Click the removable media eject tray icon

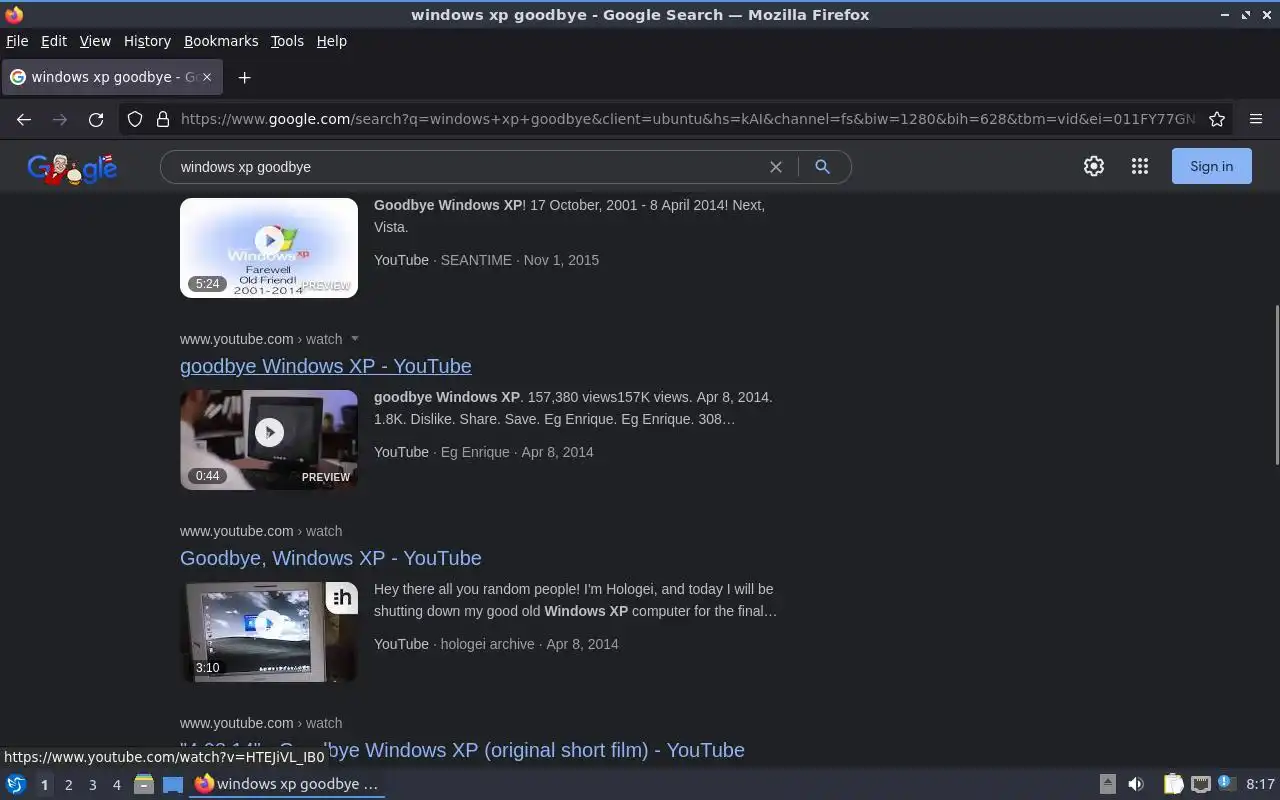pos(1107,784)
